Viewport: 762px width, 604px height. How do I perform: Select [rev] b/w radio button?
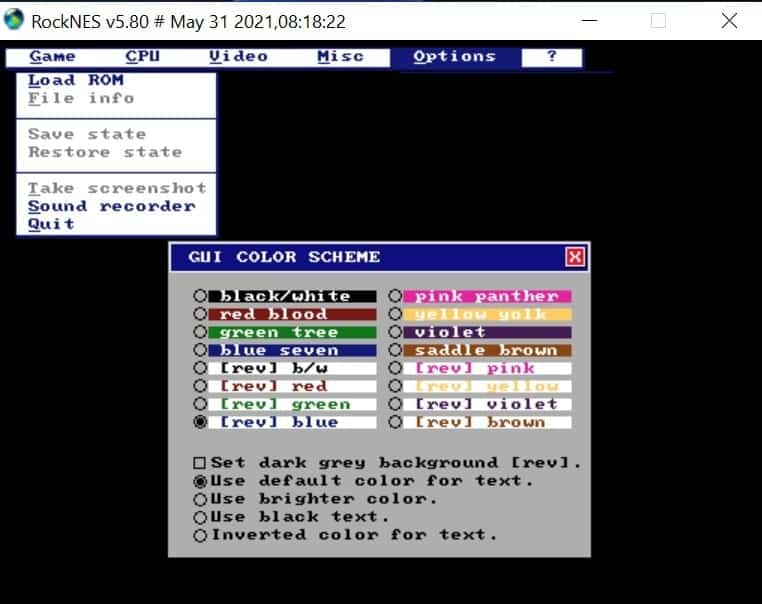(200, 367)
